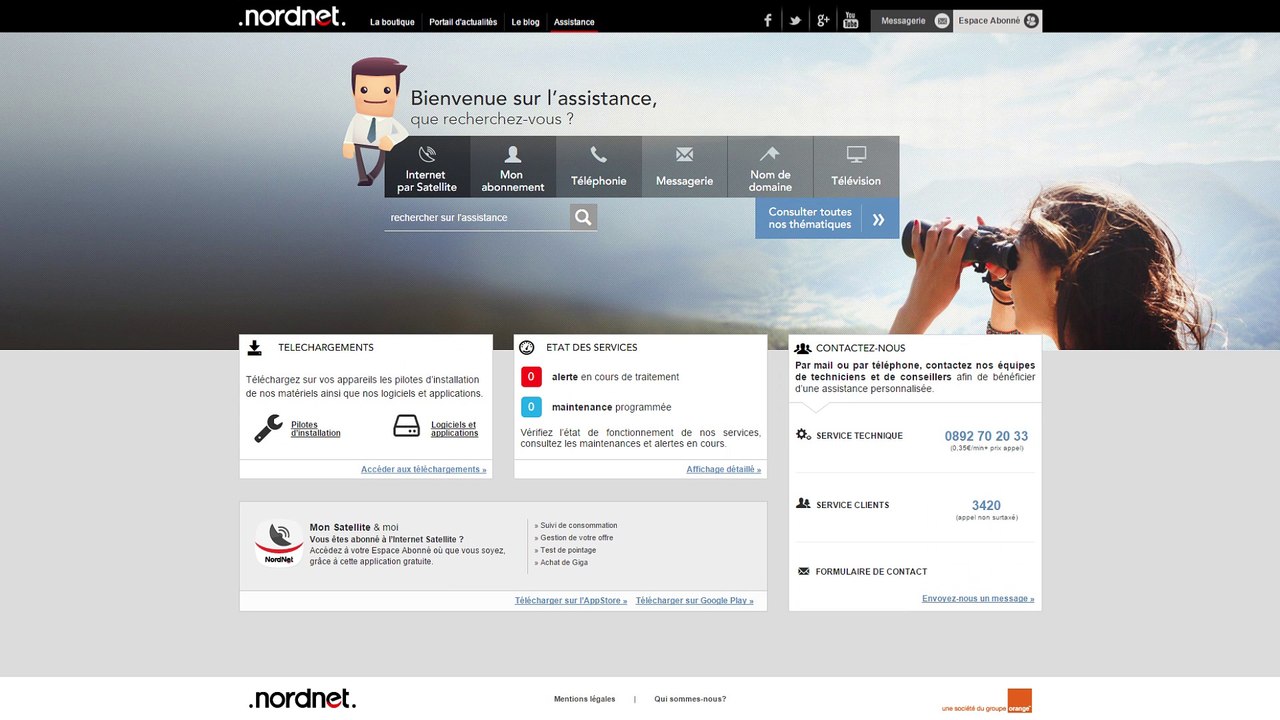The width and height of the screenshot is (1280, 720).
Task: Click the search magnifier button
Action: [x=584, y=217]
